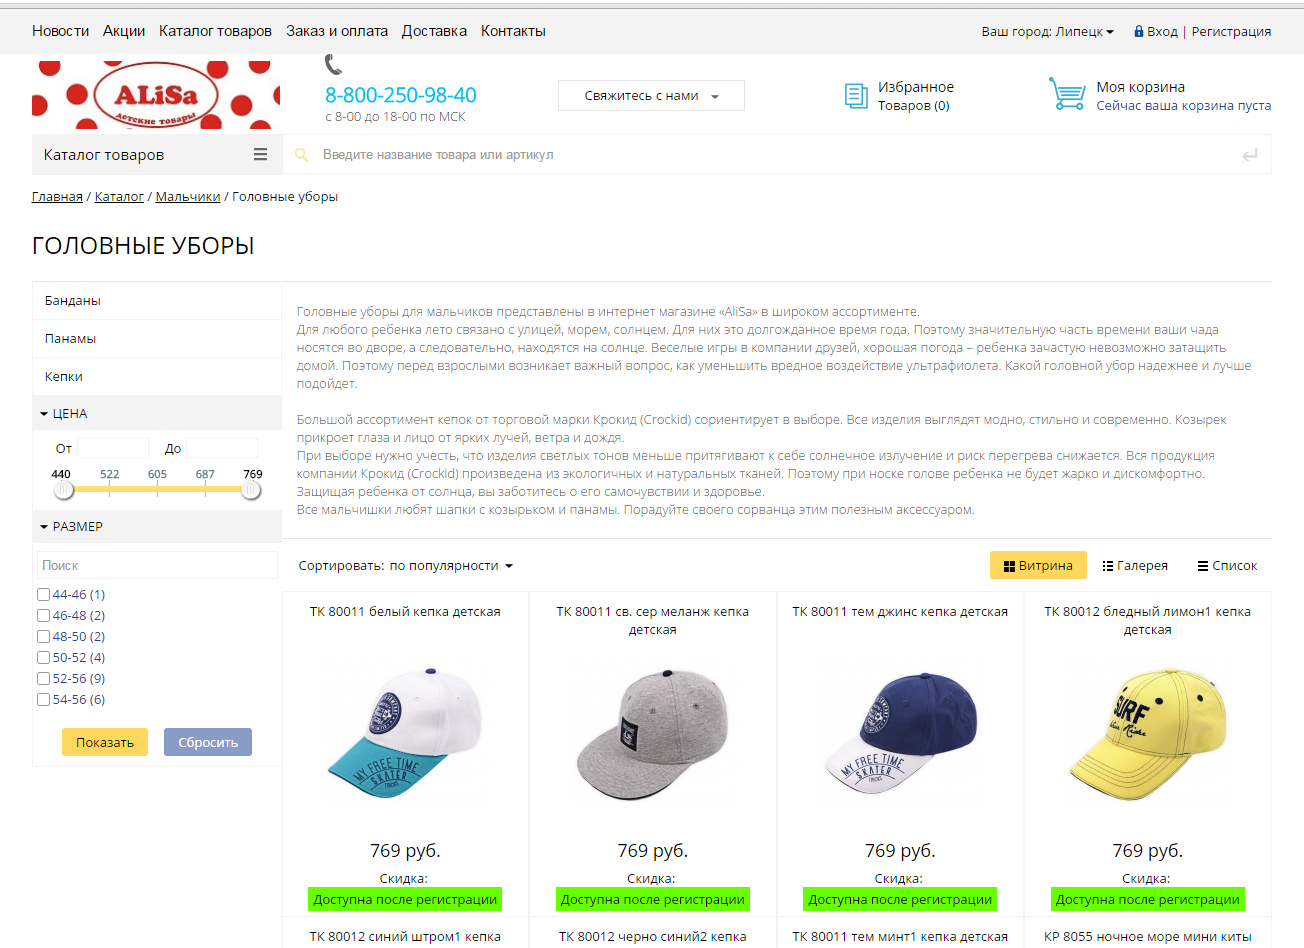Open the favorites list icon
Image resolution: width=1304 pixels, height=948 pixels.
(x=856, y=96)
